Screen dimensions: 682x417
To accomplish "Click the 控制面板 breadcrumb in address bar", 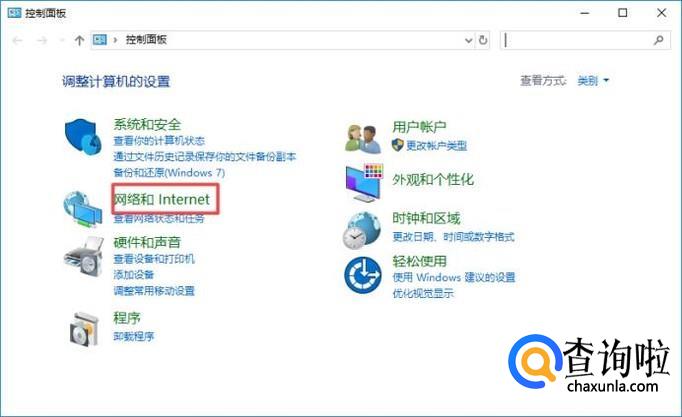I will [x=146, y=40].
